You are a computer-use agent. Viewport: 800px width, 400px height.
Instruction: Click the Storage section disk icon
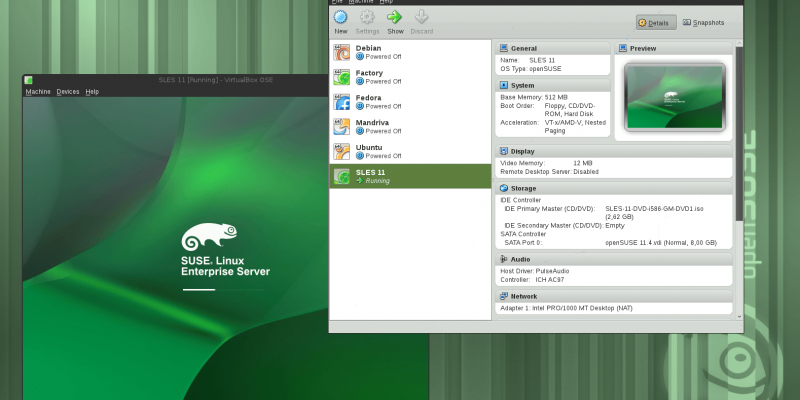click(x=504, y=188)
